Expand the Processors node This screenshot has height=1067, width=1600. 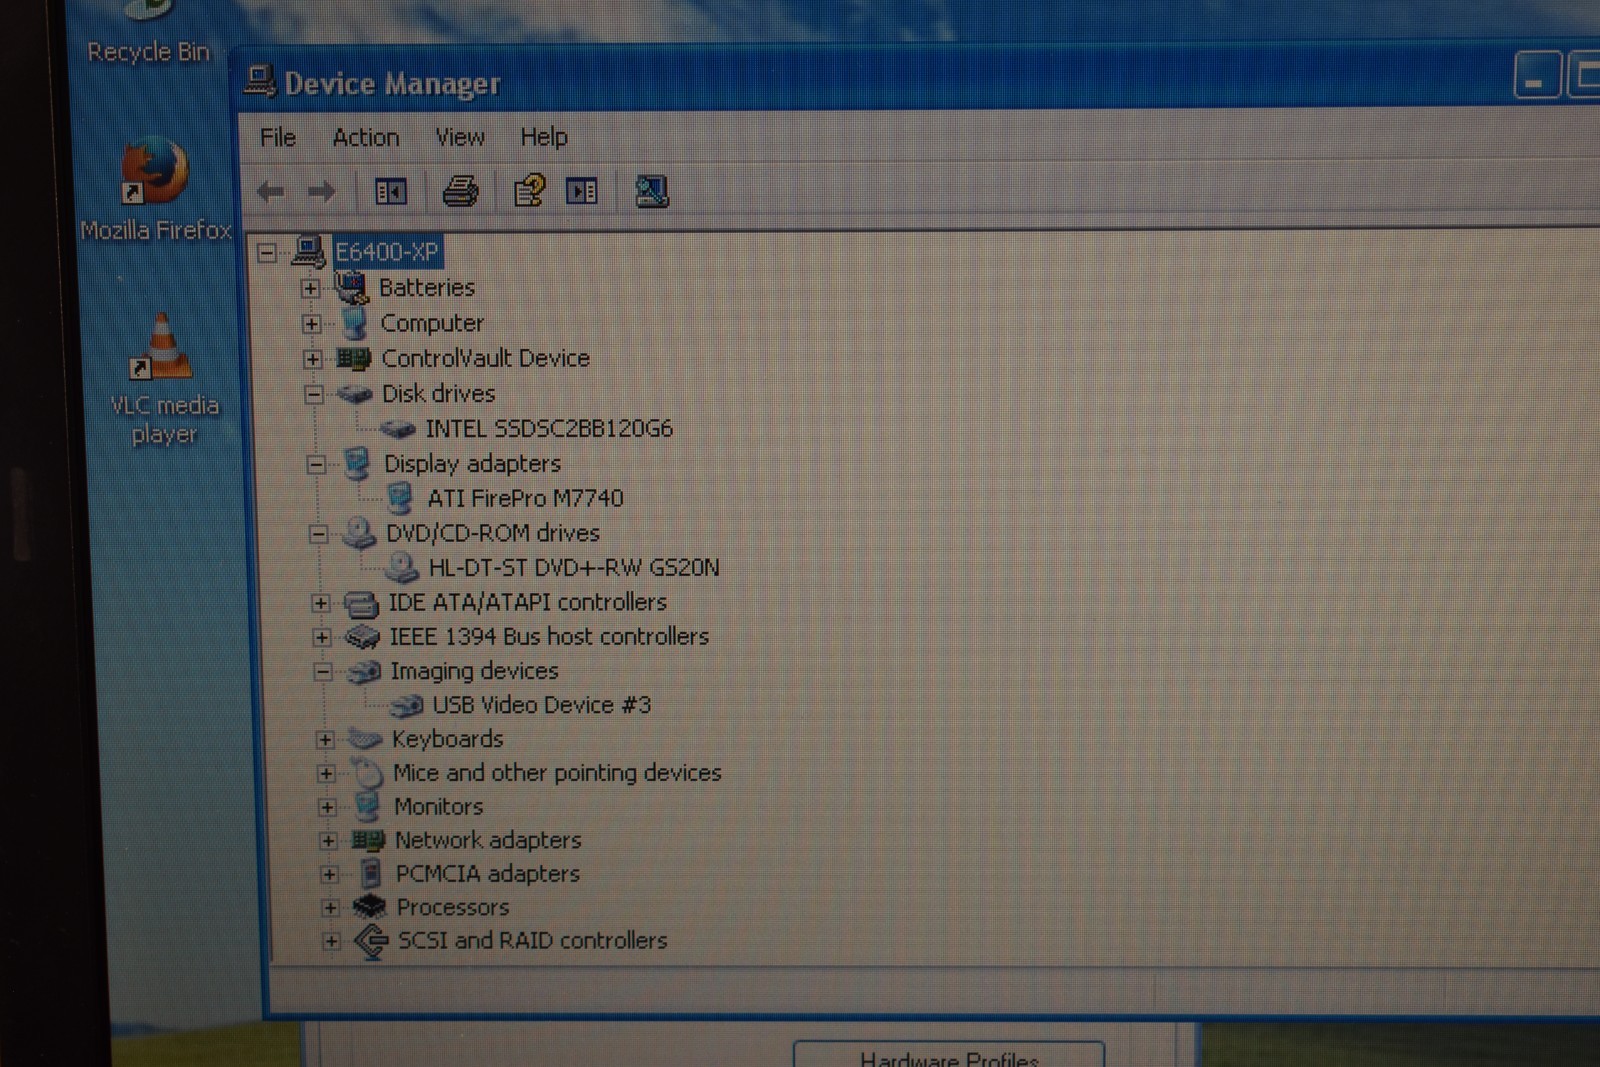[330, 908]
